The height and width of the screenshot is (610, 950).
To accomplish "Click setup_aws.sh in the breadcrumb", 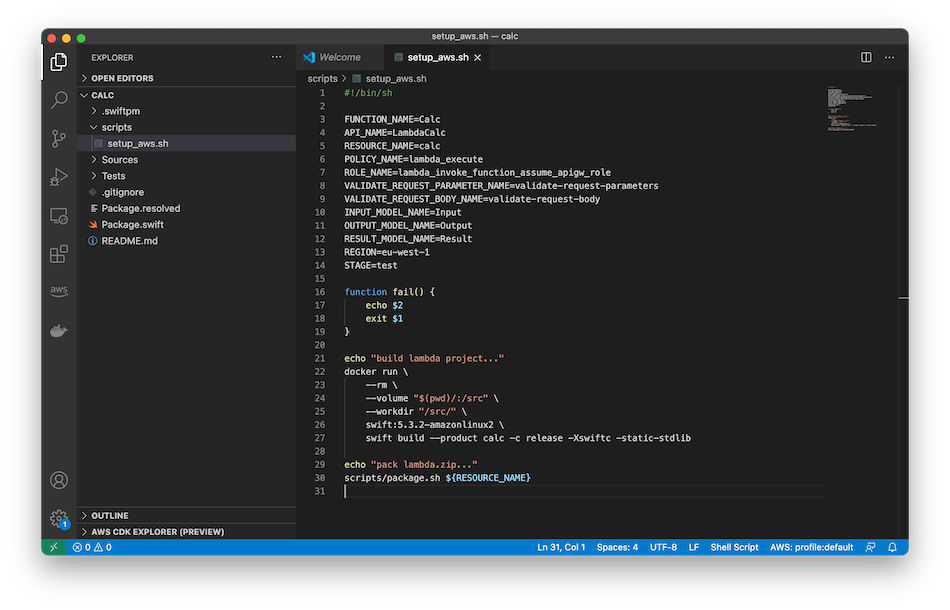I will [396, 79].
